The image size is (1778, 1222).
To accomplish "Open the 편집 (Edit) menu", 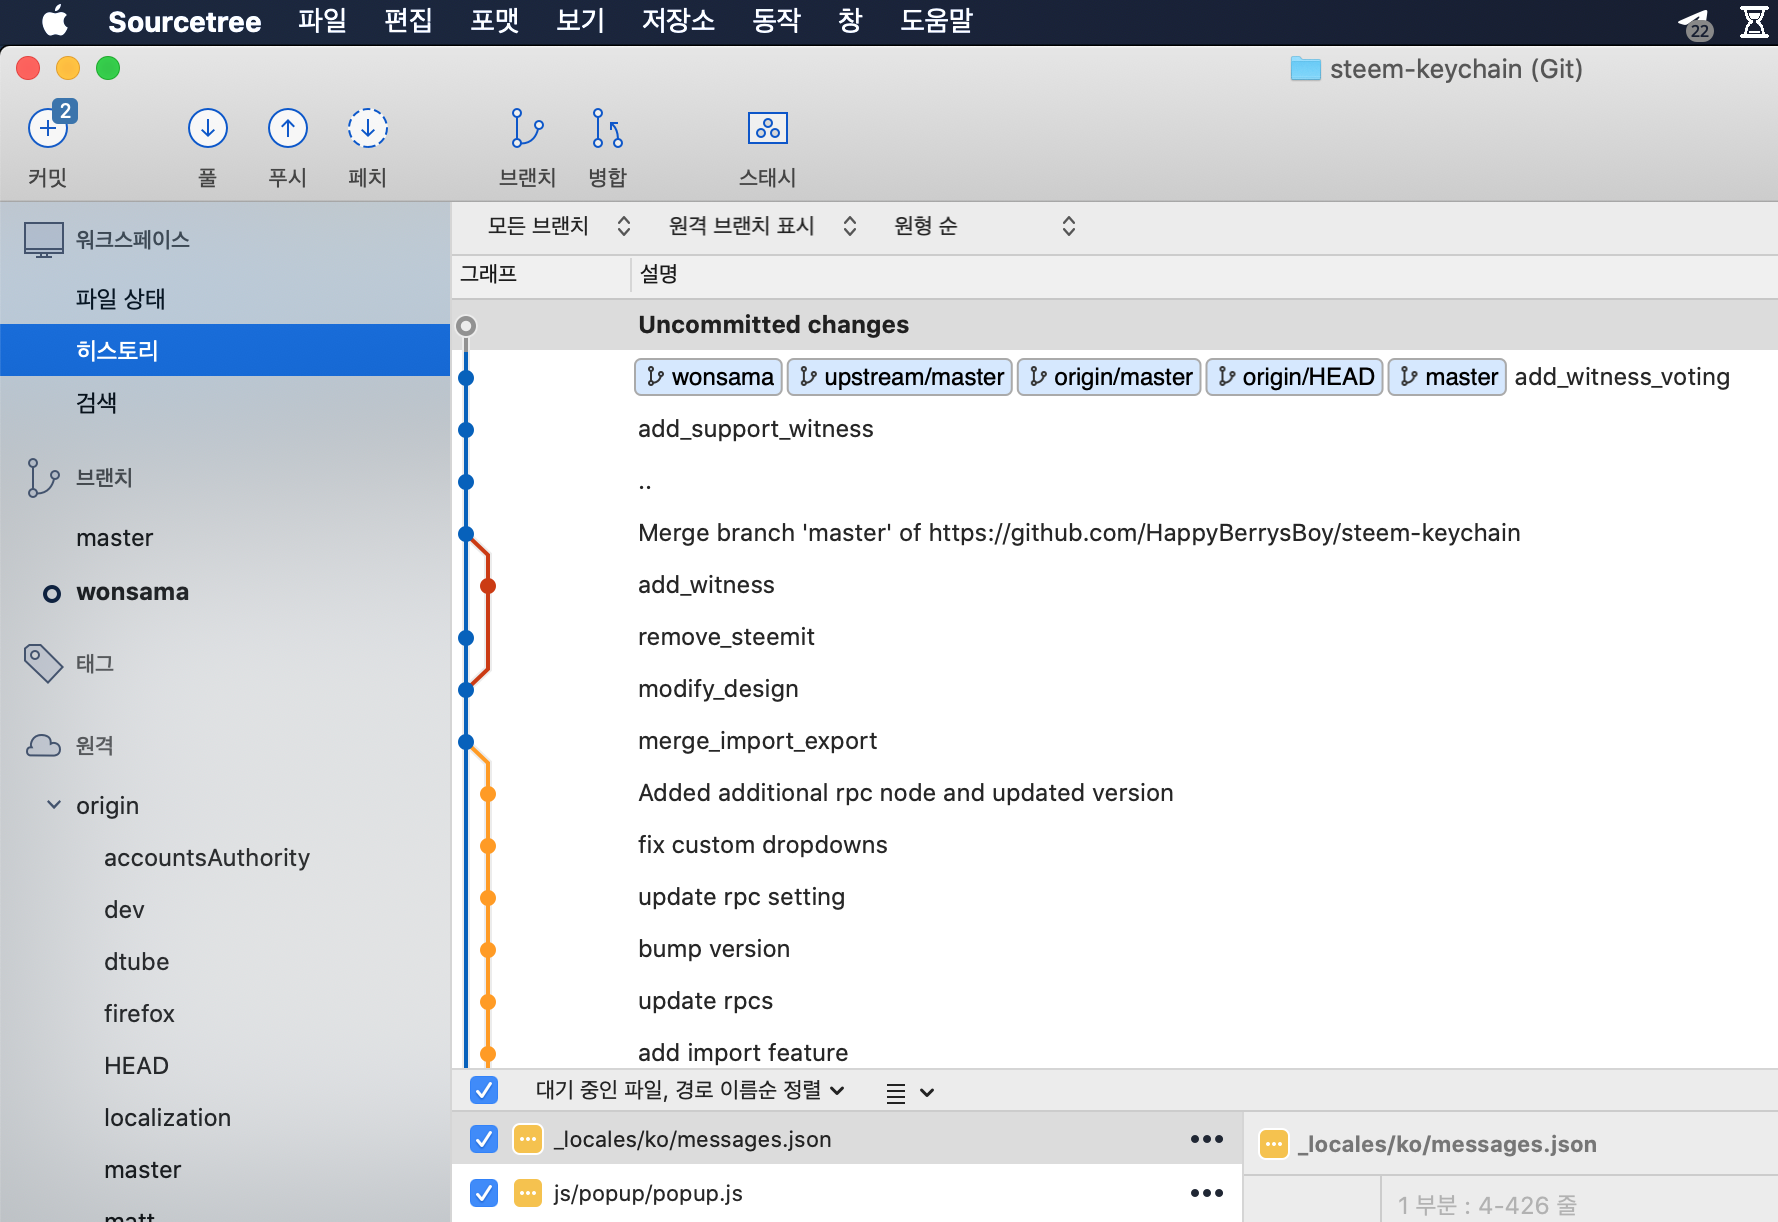I will click(x=408, y=21).
